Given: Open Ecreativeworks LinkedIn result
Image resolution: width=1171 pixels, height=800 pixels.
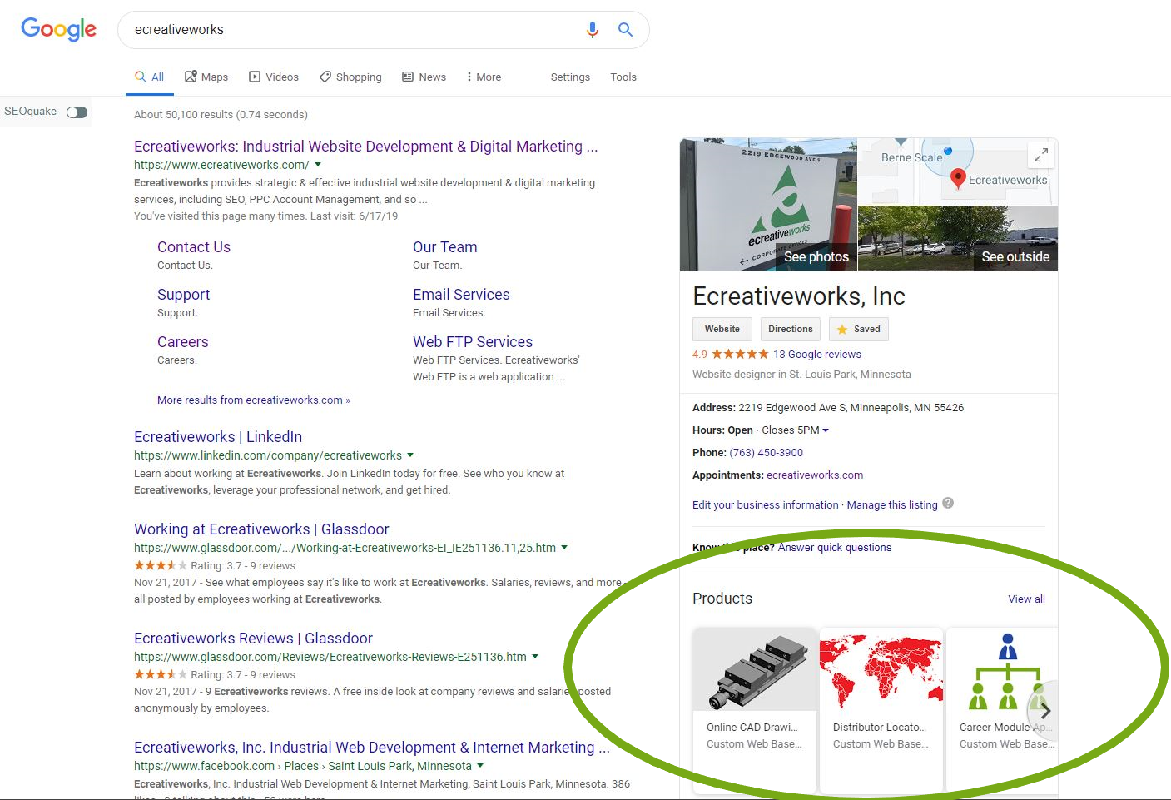Looking at the screenshot, I should [218, 436].
